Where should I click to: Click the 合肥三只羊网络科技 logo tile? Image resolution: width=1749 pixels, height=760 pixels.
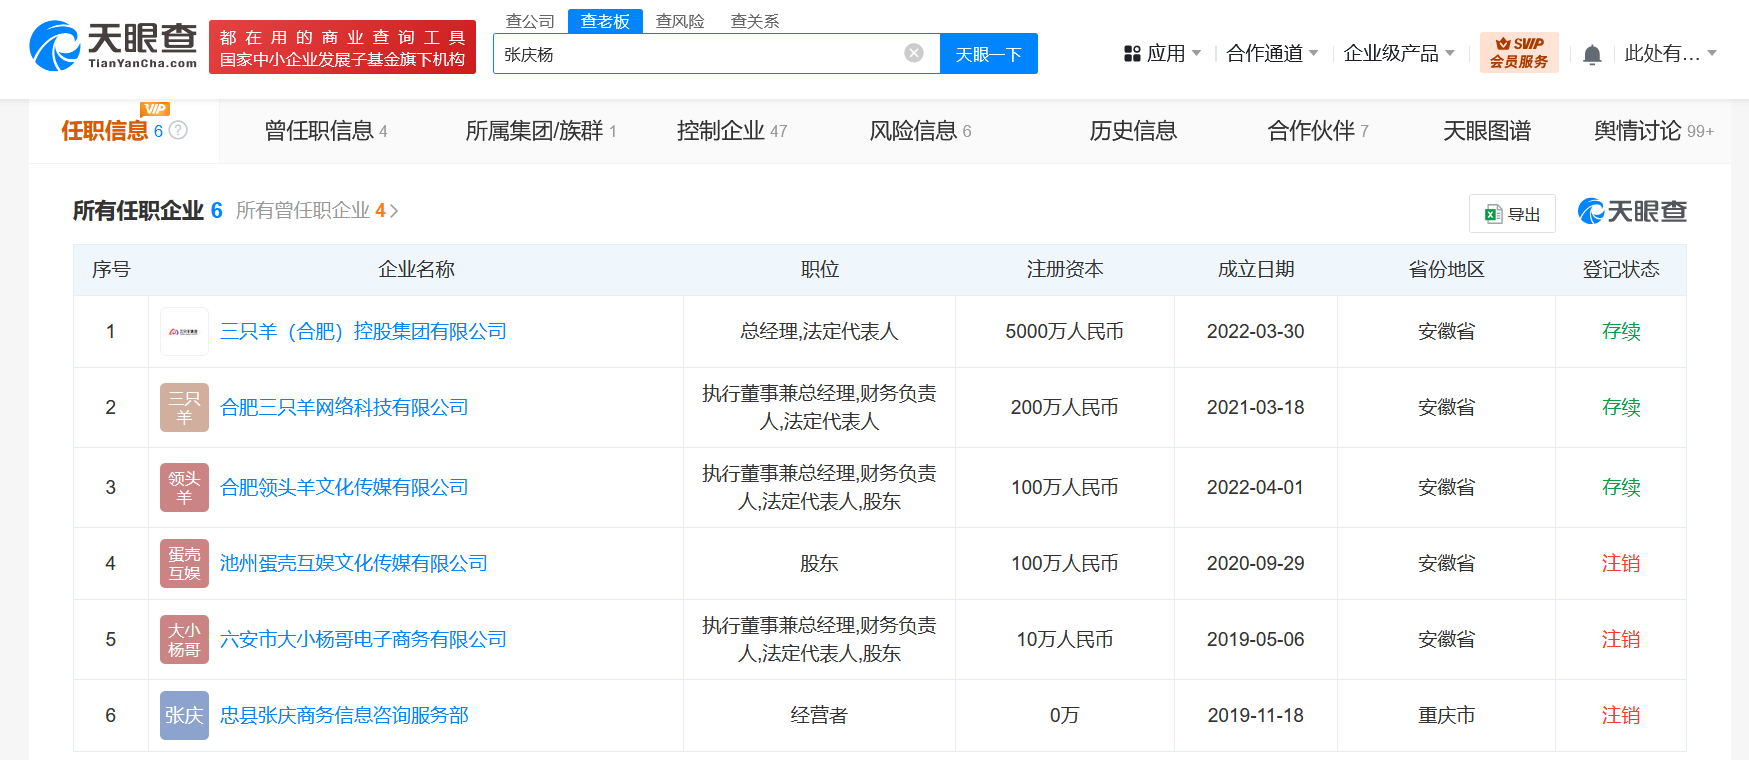184,407
